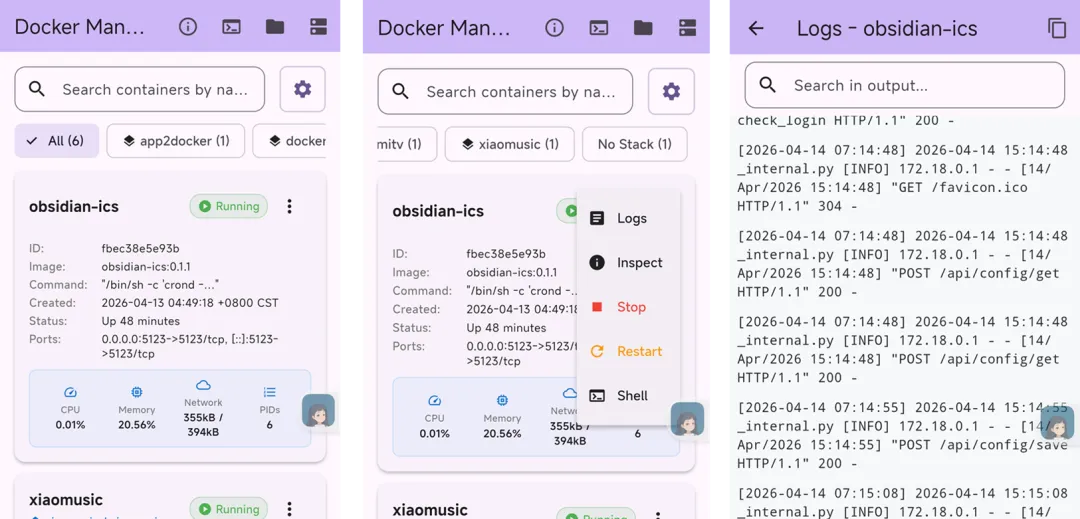Tap 'Logs - obsidian-ics' header title

pyautogui.click(x=887, y=28)
